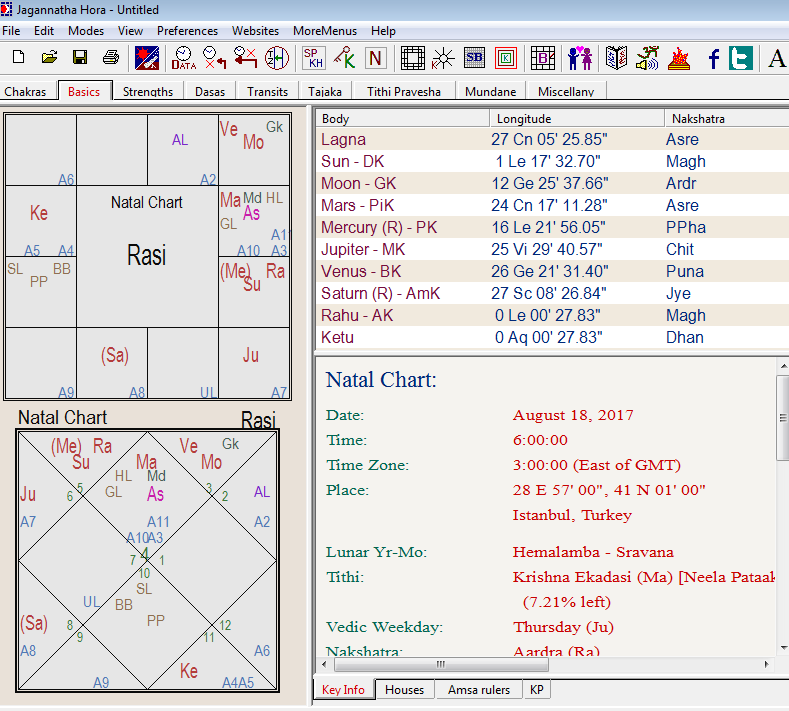Click the SB chakra toolbar icon

click(474, 58)
